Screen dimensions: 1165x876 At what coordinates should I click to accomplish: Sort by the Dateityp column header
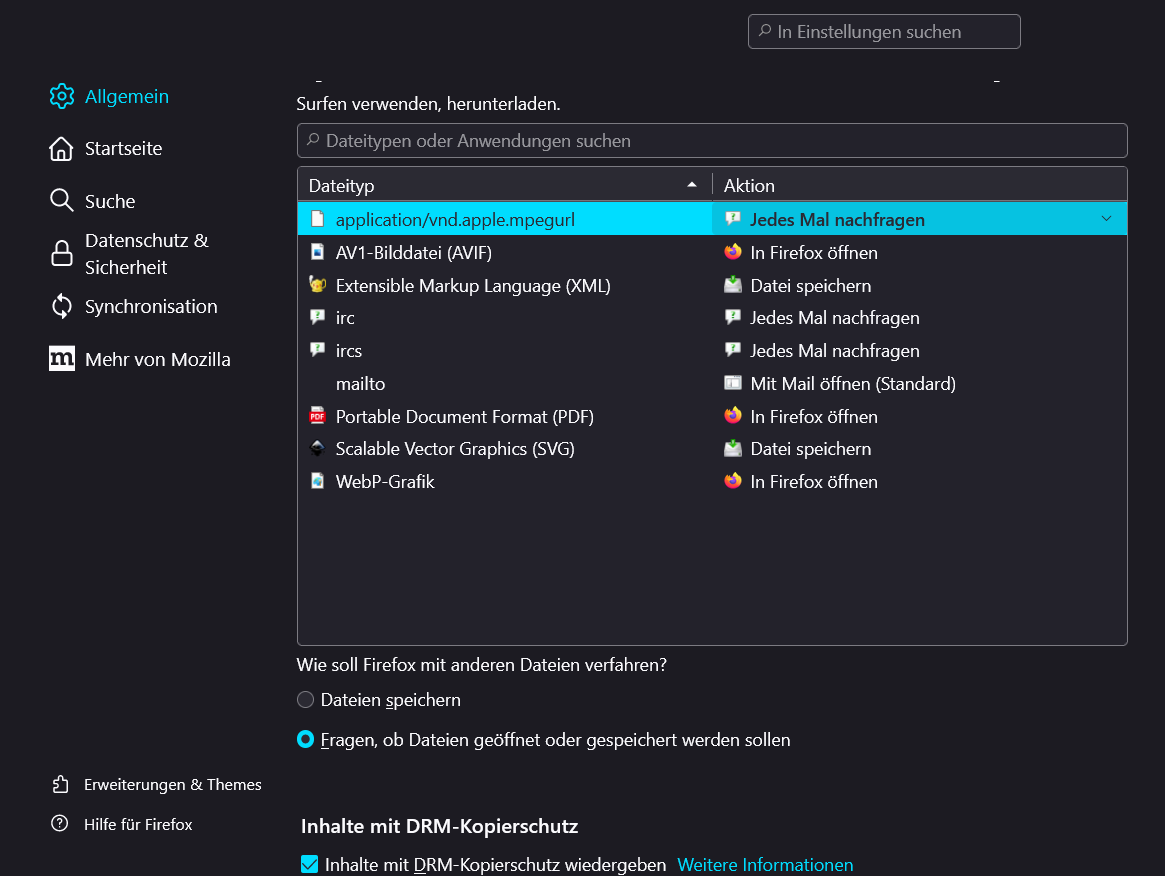[x=504, y=185]
